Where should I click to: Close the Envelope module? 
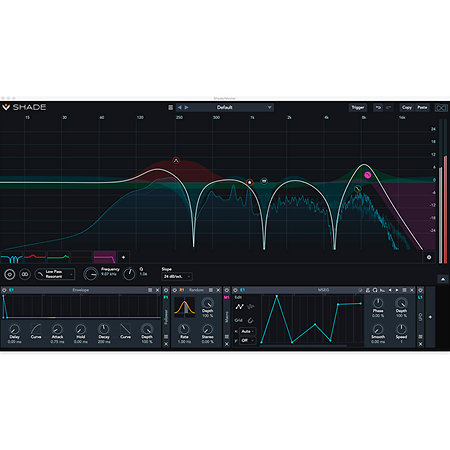(157, 290)
